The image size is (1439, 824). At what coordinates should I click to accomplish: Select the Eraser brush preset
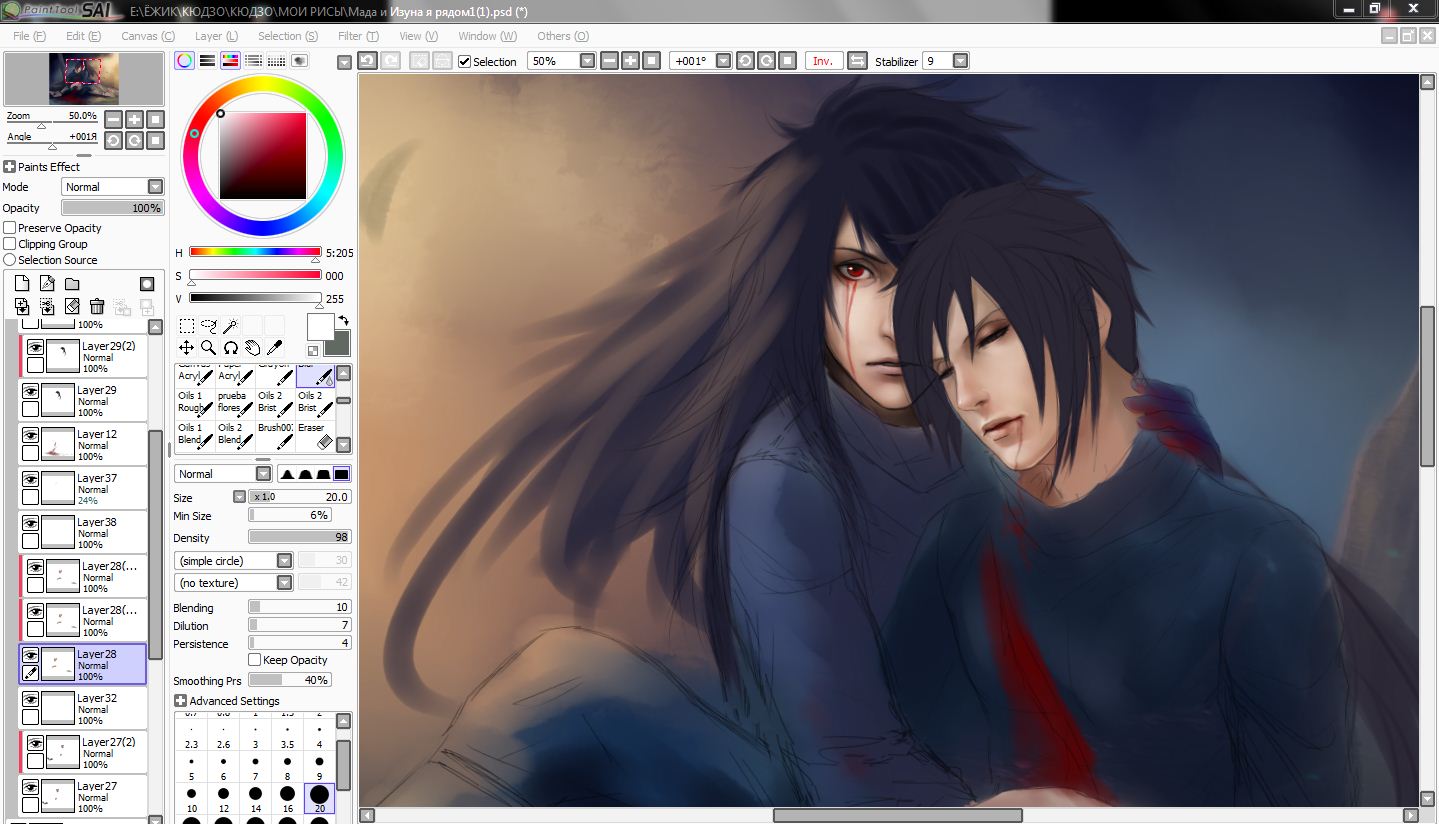(315, 436)
